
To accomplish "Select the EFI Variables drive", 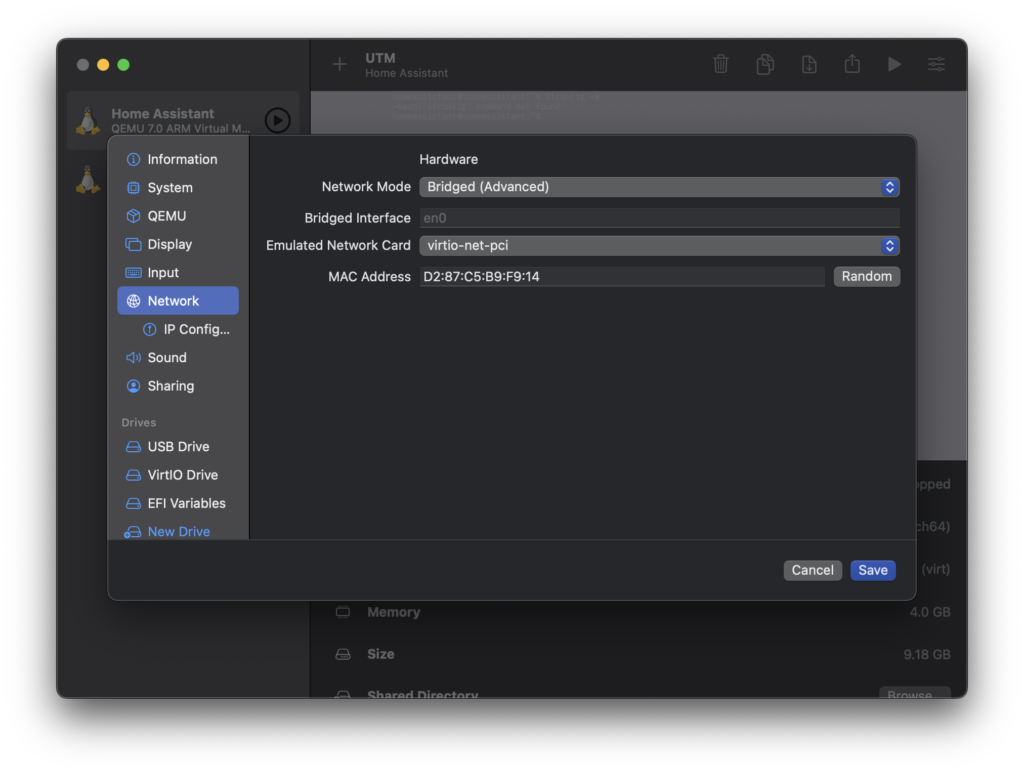I will (178, 503).
